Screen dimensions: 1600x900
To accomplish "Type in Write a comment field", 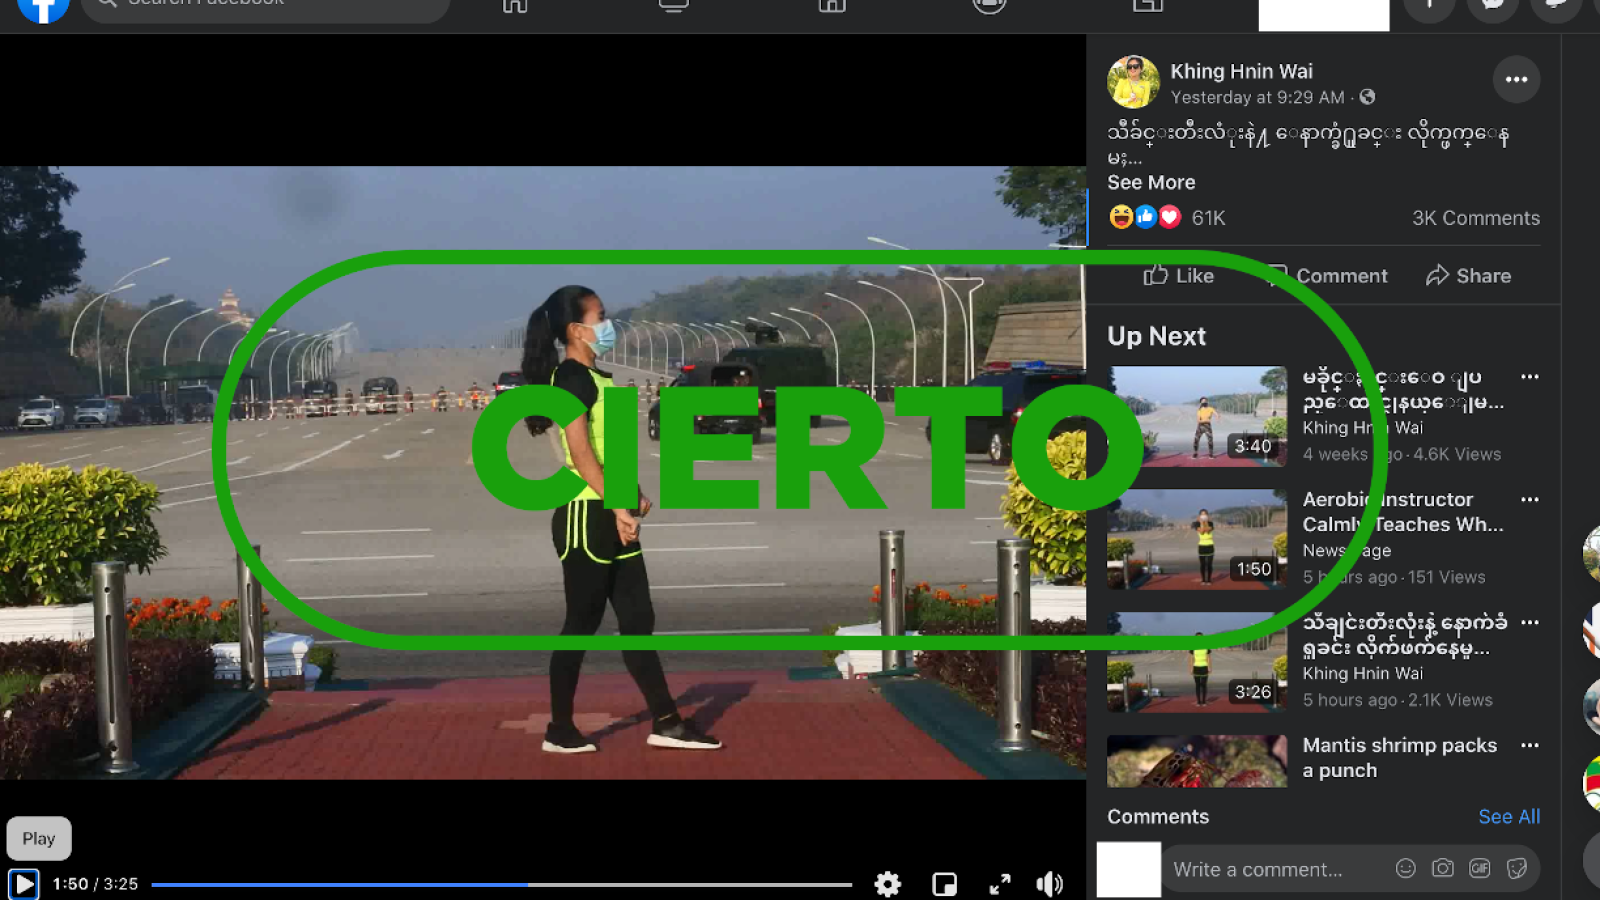I will pyautogui.click(x=1270, y=870).
